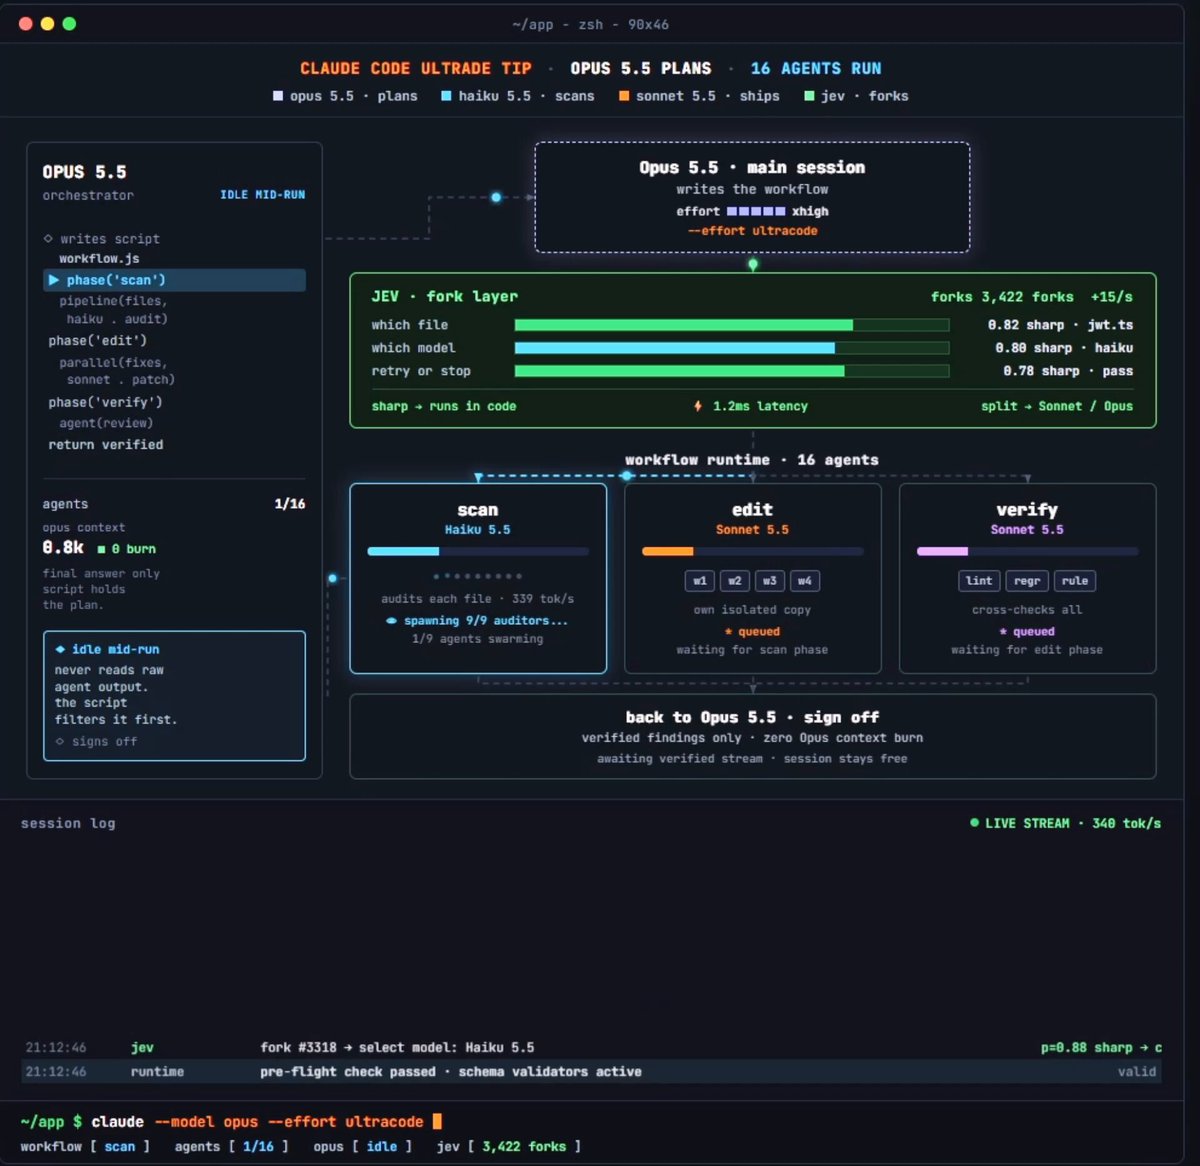Screen dimensions: 1200x1166
Task: Click the diamond icon beside signs off
Action: pos(60,741)
